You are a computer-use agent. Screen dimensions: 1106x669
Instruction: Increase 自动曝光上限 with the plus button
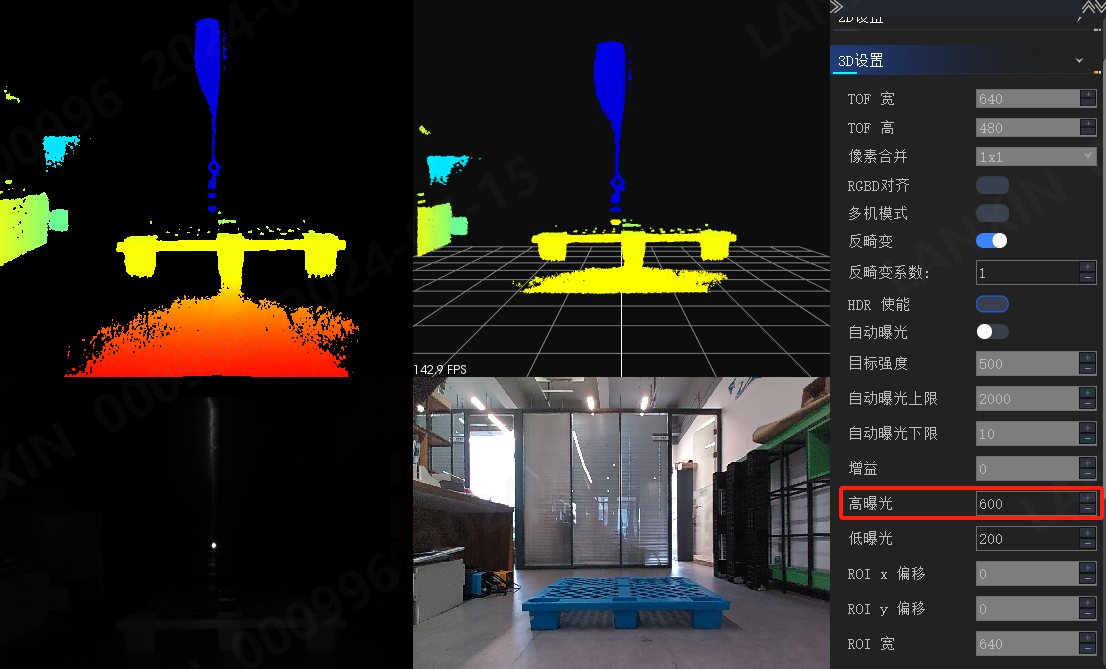pos(1088,392)
